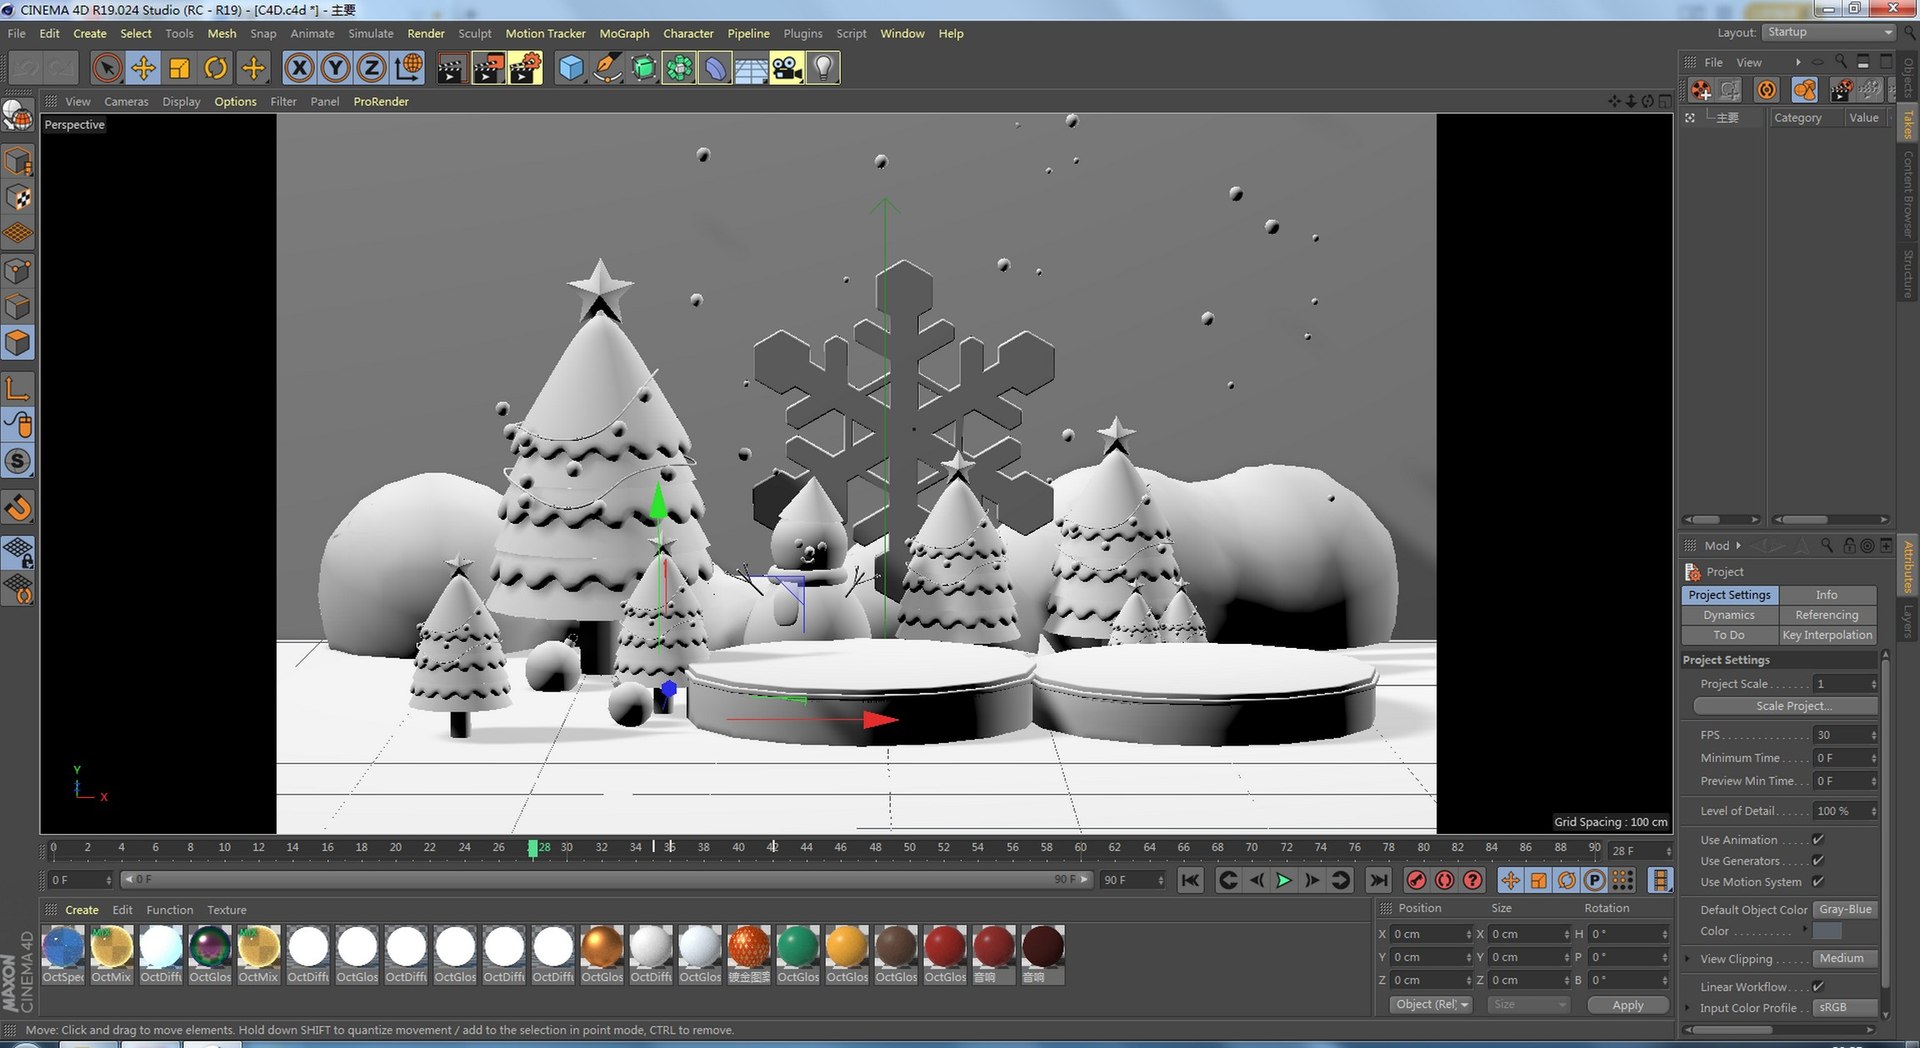Open View Clipping Medium dropdown

pyautogui.click(x=1846, y=959)
